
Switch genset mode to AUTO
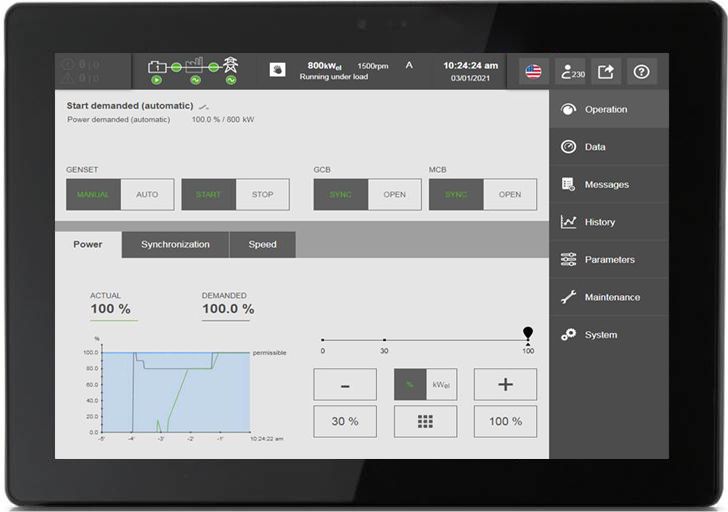click(147, 194)
